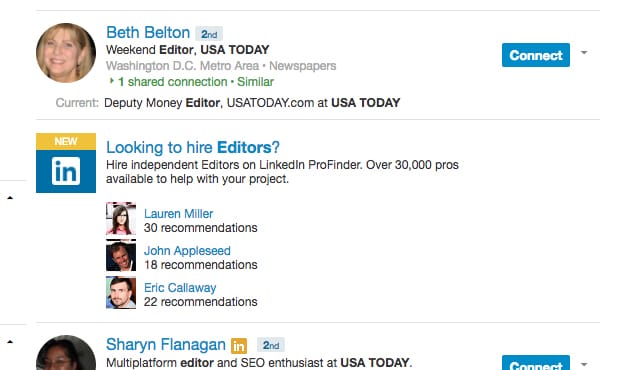
Task: Open Sharyn Flanagan's profile photo
Action: pyautogui.click(x=66, y=353)
